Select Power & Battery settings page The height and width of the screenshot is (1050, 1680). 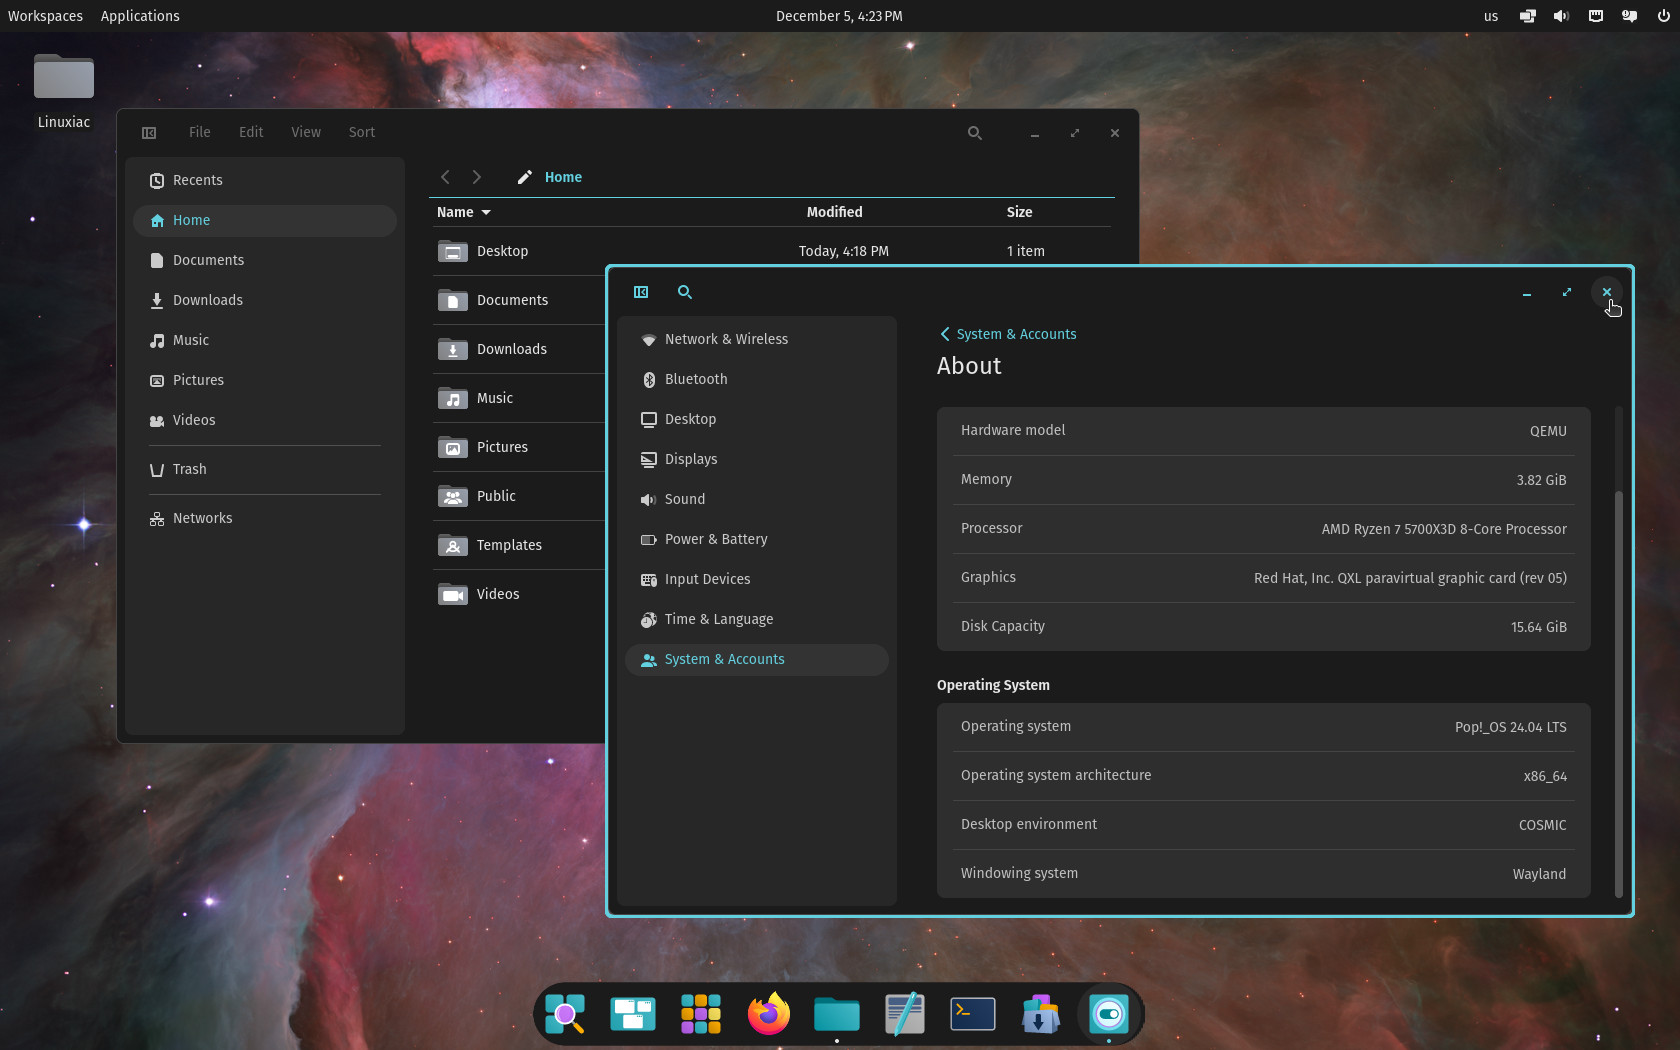(757, 539)
